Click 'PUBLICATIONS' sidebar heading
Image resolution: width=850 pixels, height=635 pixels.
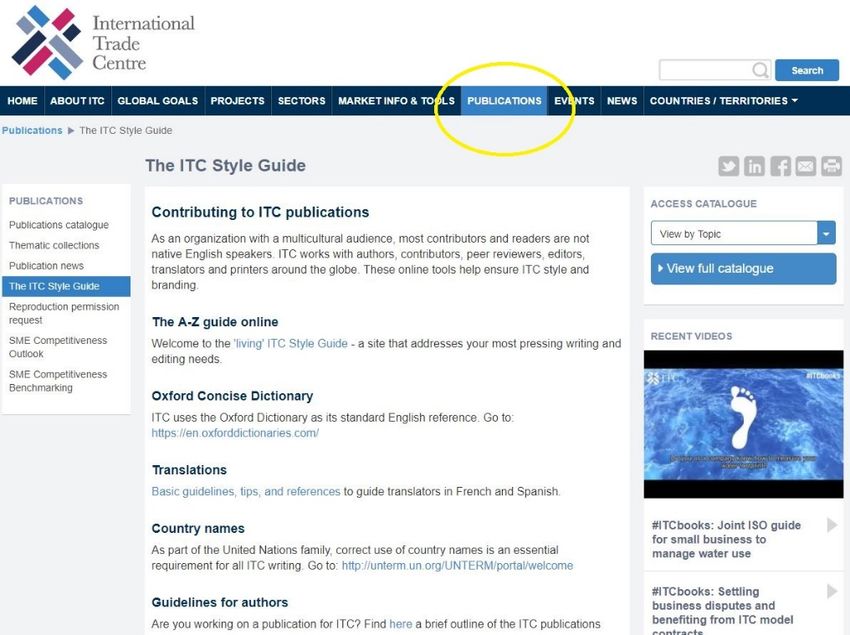pyautogui.click(x=46, y=201)
